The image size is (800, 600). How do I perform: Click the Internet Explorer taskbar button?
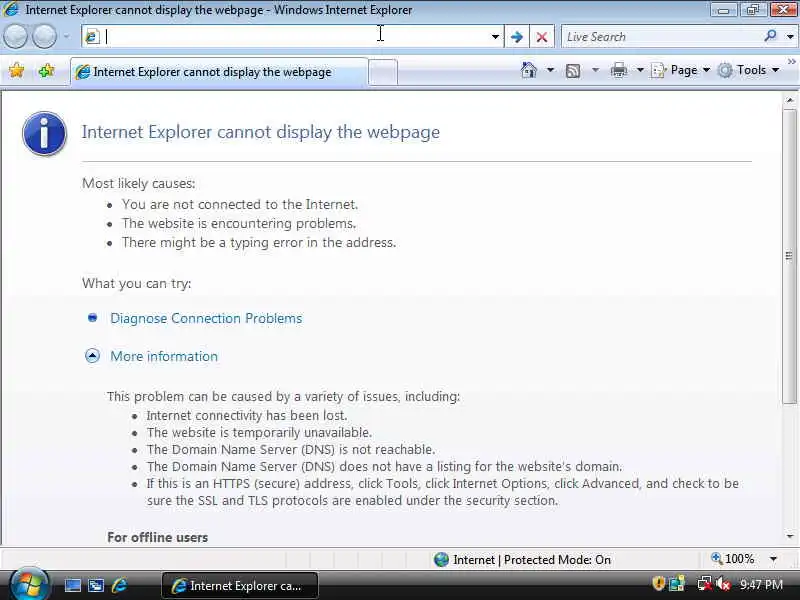click(x=240, y=586)
